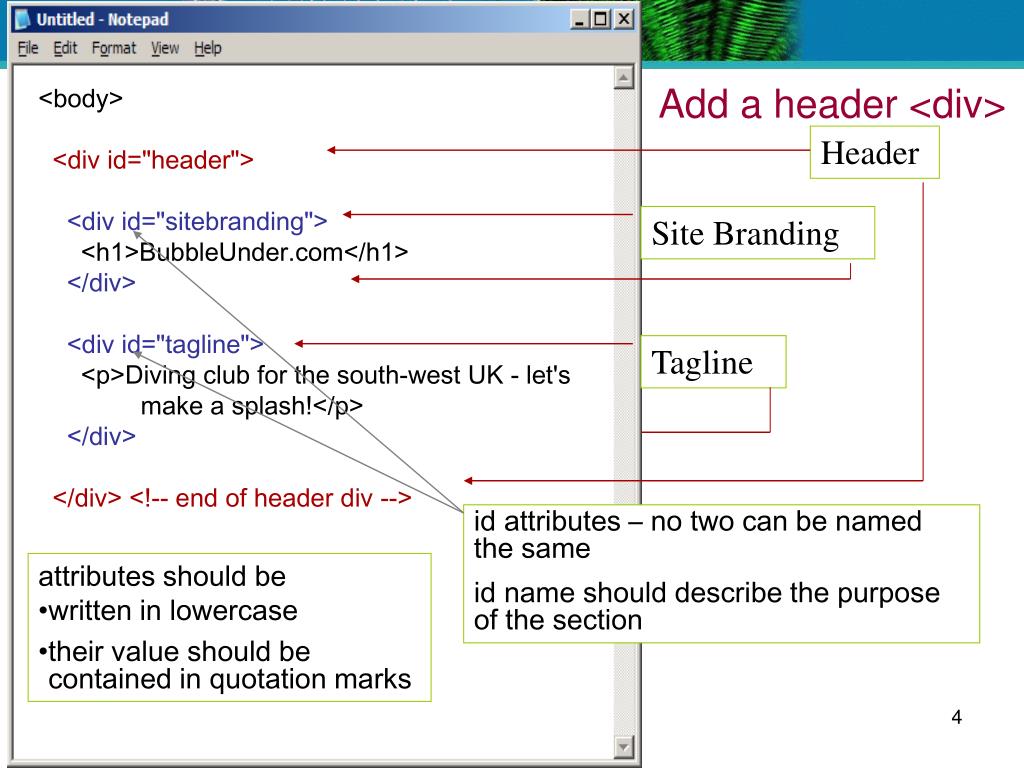1024x768 pixels.
Task: Click the scroll up arrow in Notepad
Action: point(624,78)
